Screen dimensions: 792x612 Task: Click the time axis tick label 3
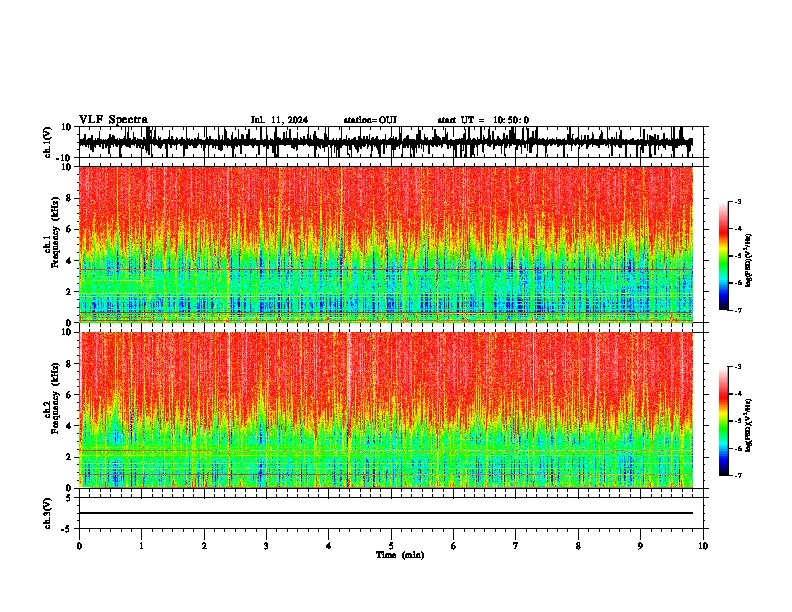(266, 546)
